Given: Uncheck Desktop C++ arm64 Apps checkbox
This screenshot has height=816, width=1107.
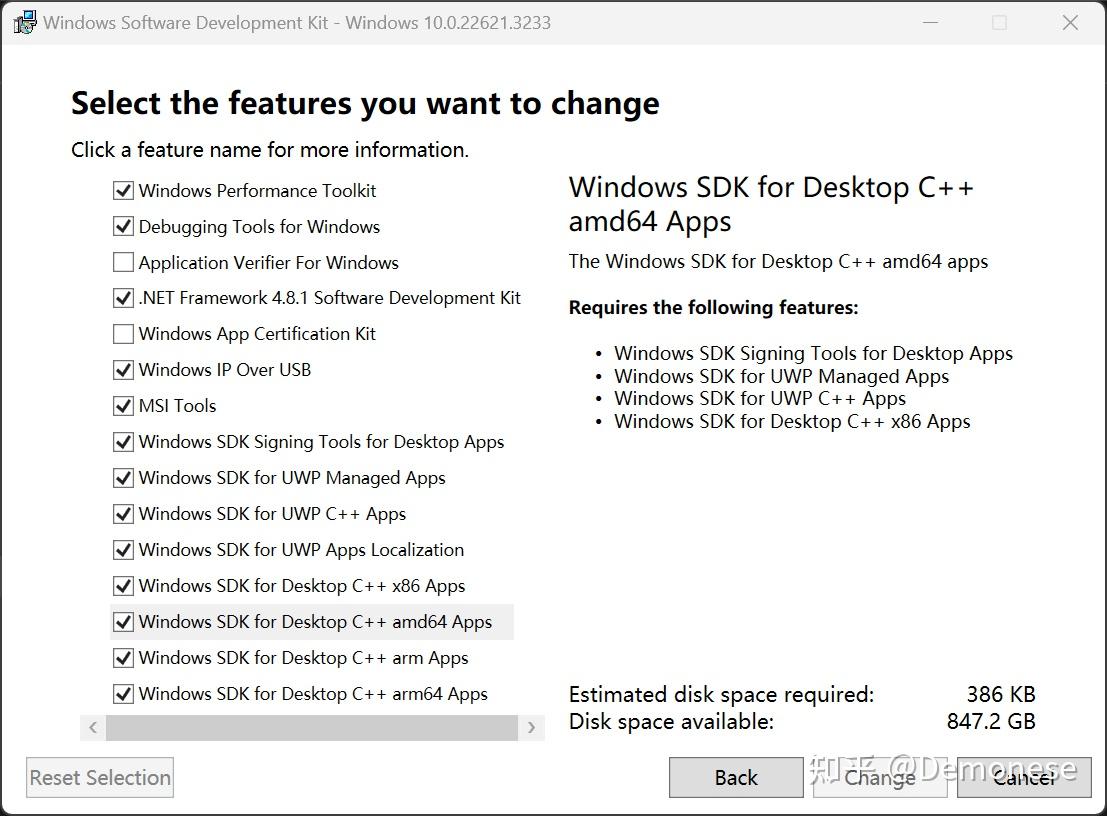Looking at the screenshot, I should [x=123, y=694].
